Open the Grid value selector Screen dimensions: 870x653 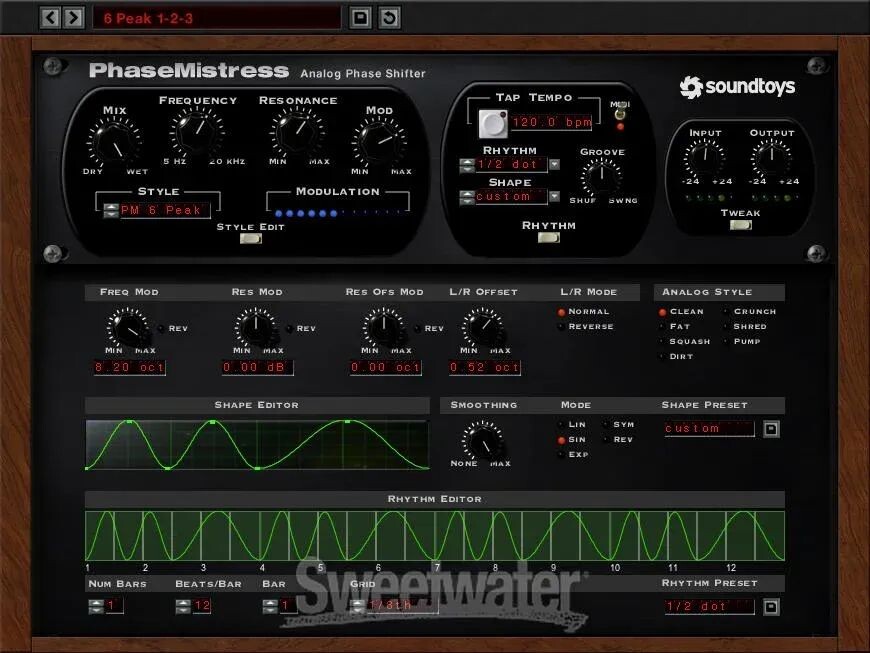coord(357,605)
